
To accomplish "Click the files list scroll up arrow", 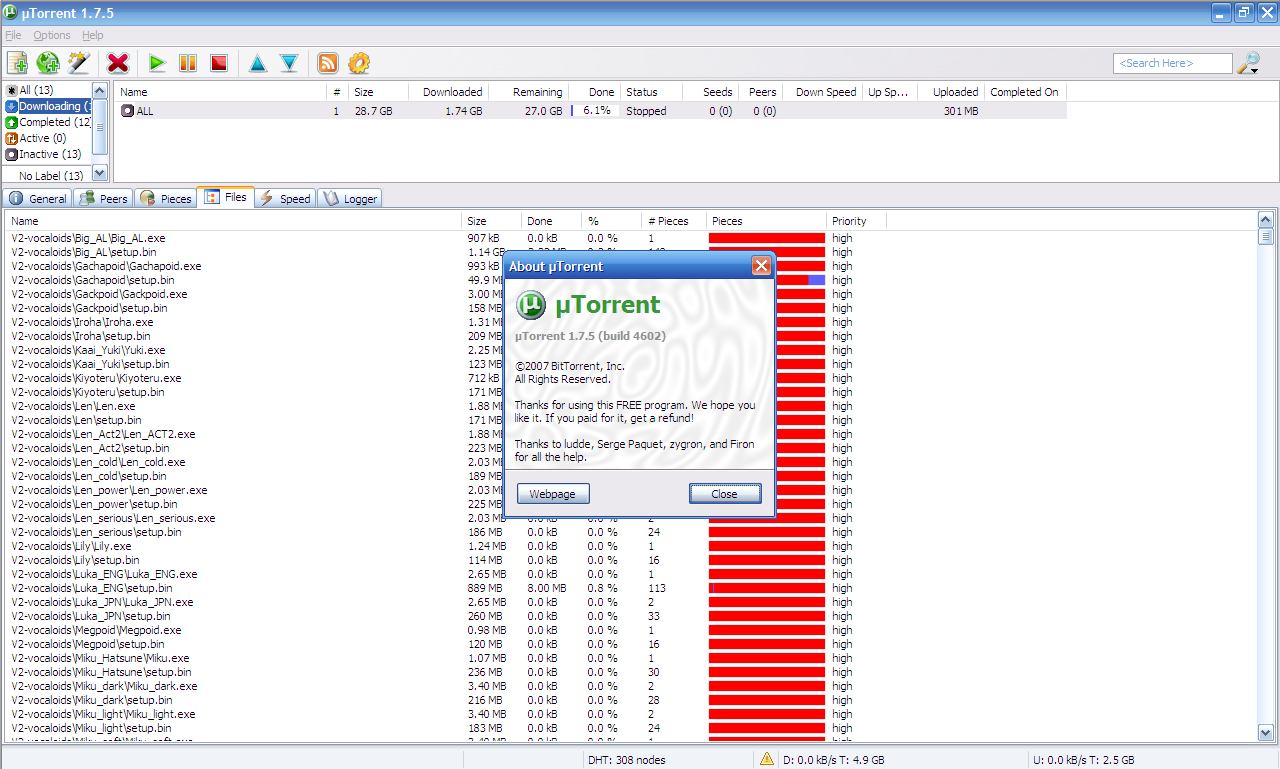I will click(x=1266, y=220).
